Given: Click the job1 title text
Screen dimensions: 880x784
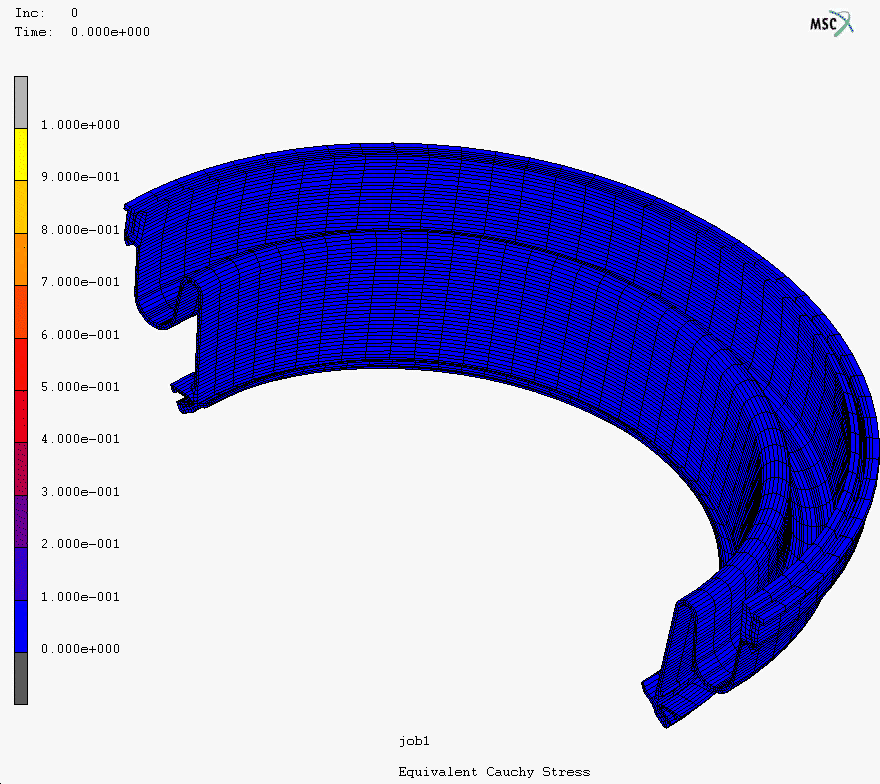Looking at the screenshot, I should coord(414,741).
